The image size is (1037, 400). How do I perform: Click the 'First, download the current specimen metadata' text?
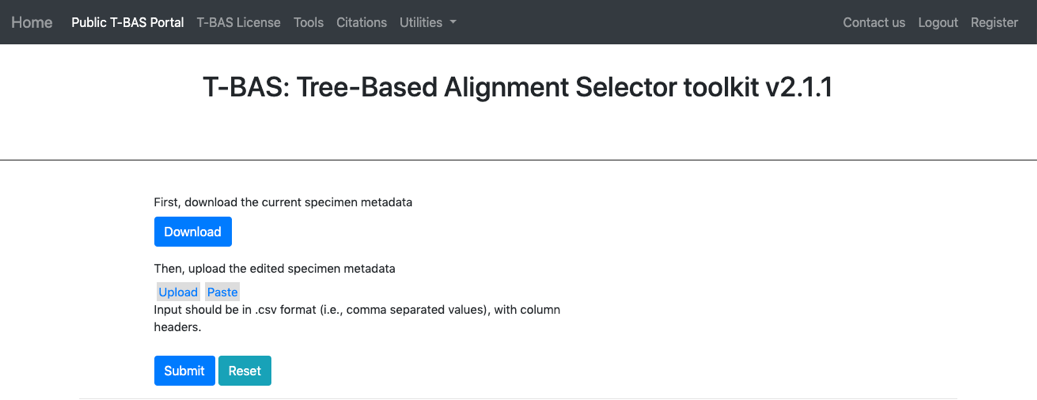tap(283, 202)
